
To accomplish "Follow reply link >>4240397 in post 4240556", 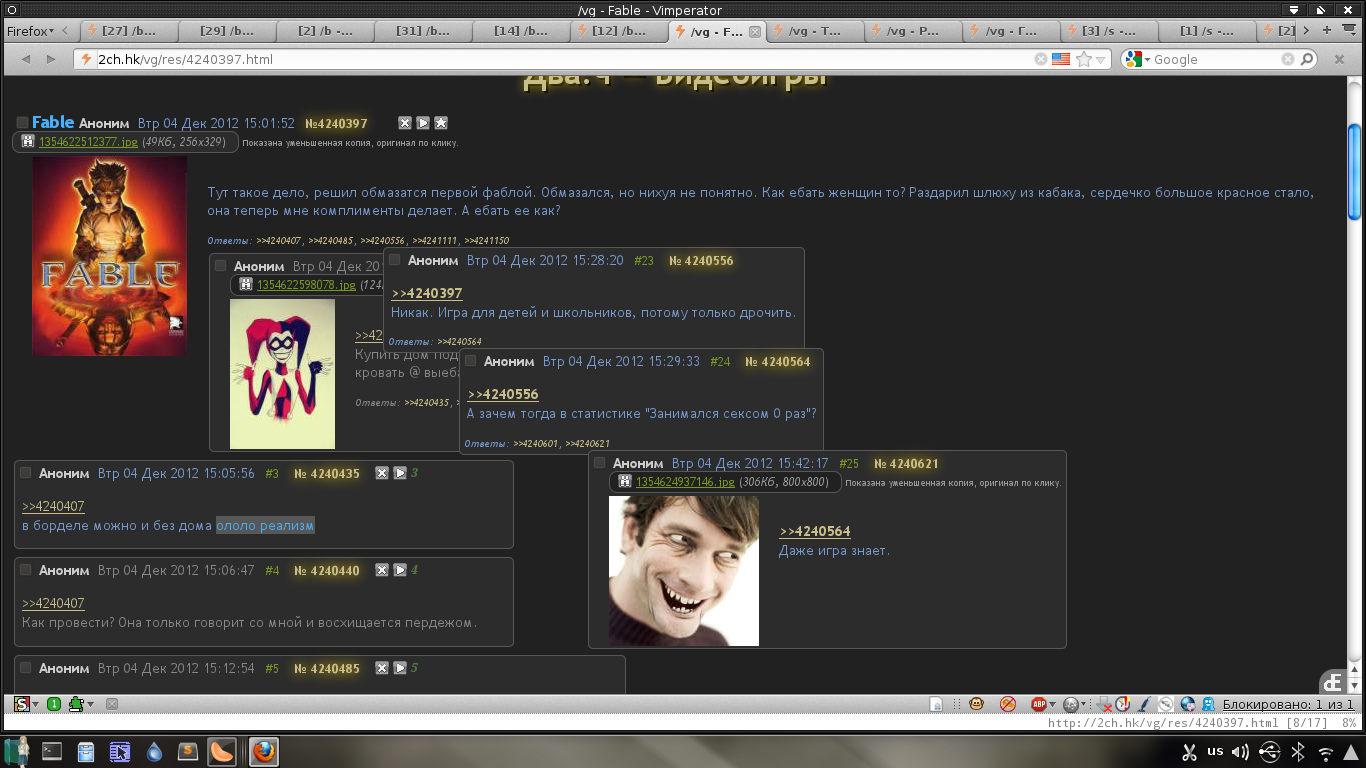I will point(427,293).
